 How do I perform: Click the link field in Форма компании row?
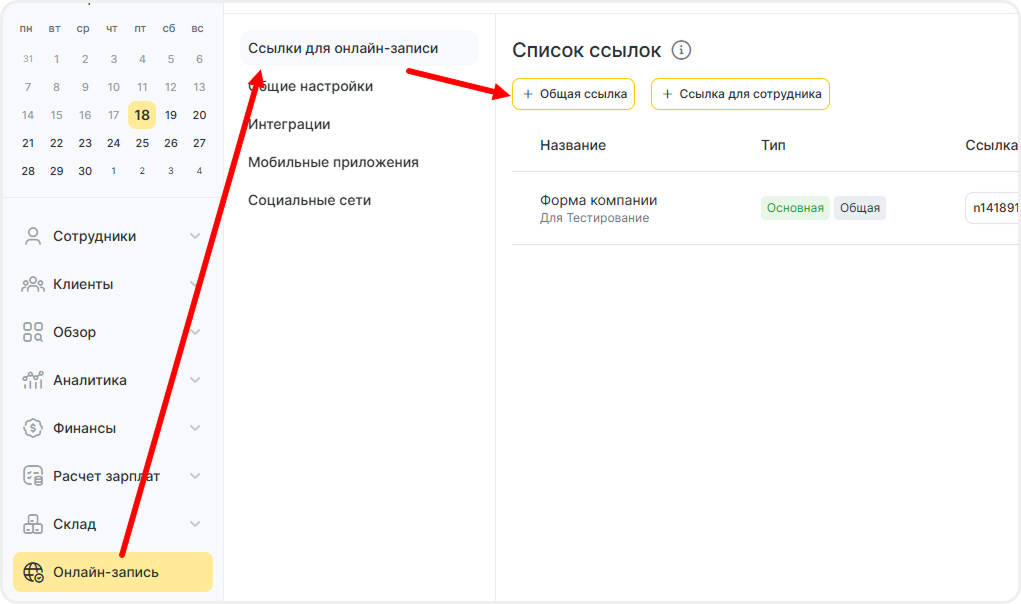click(992, 208)
